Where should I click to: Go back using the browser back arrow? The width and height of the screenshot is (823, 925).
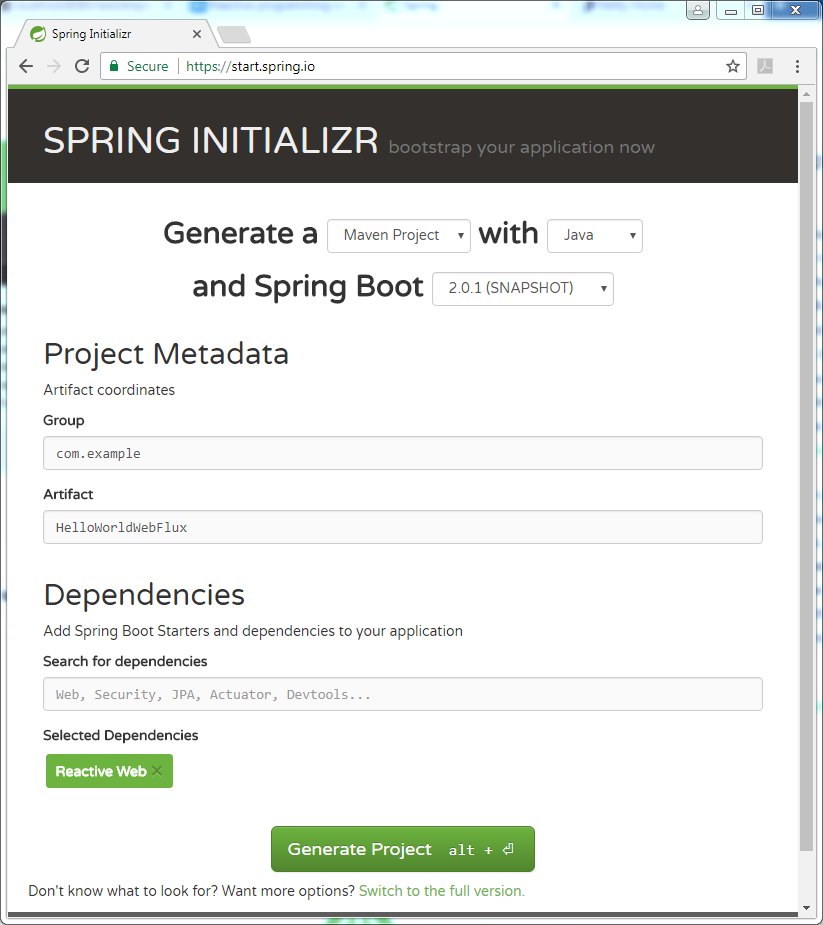(x=26, y=66)
